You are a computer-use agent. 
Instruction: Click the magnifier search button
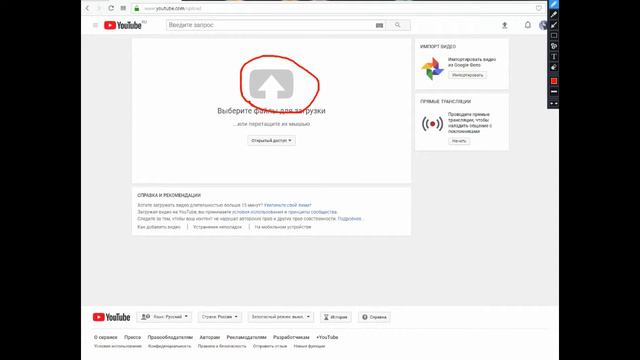(x=398, y=25)
